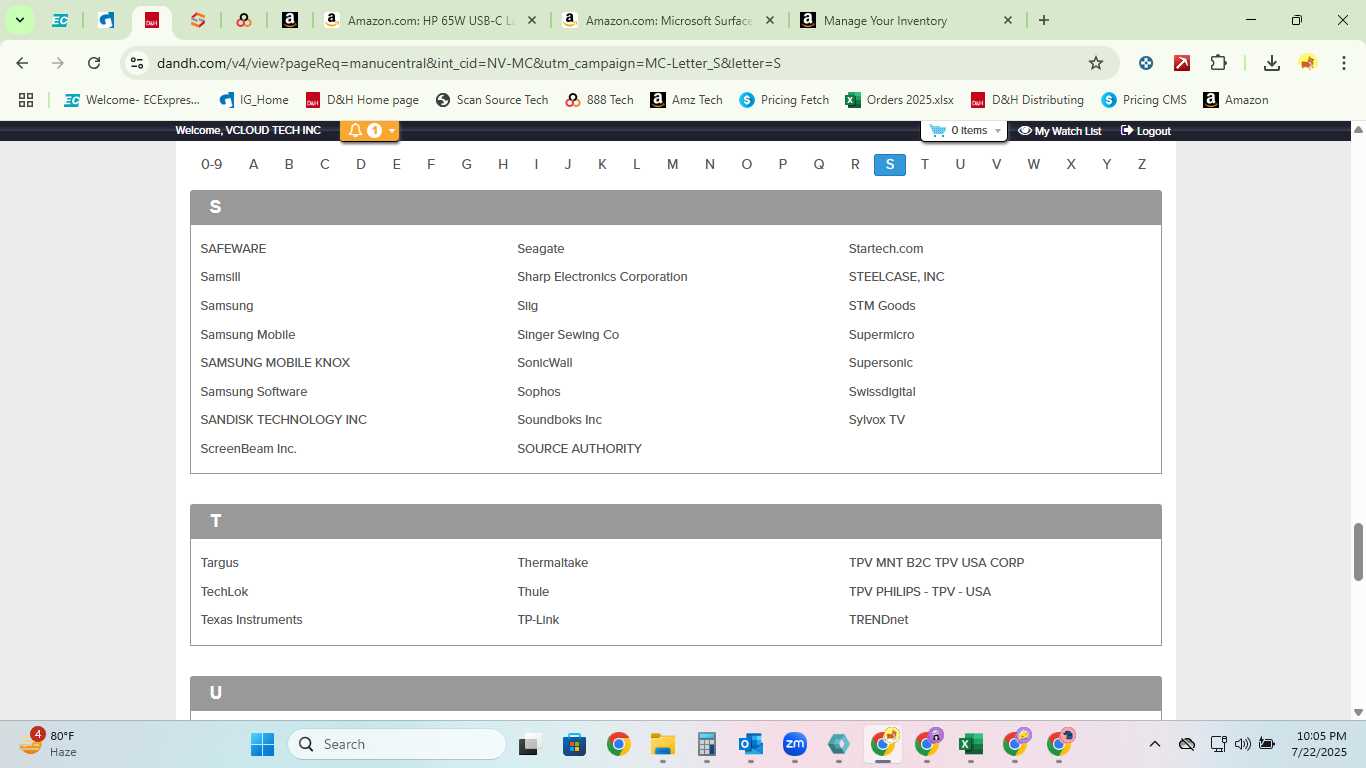Open the TP-Link manufacturer link
The image size is (1366, 768).
tap(538, 620)
